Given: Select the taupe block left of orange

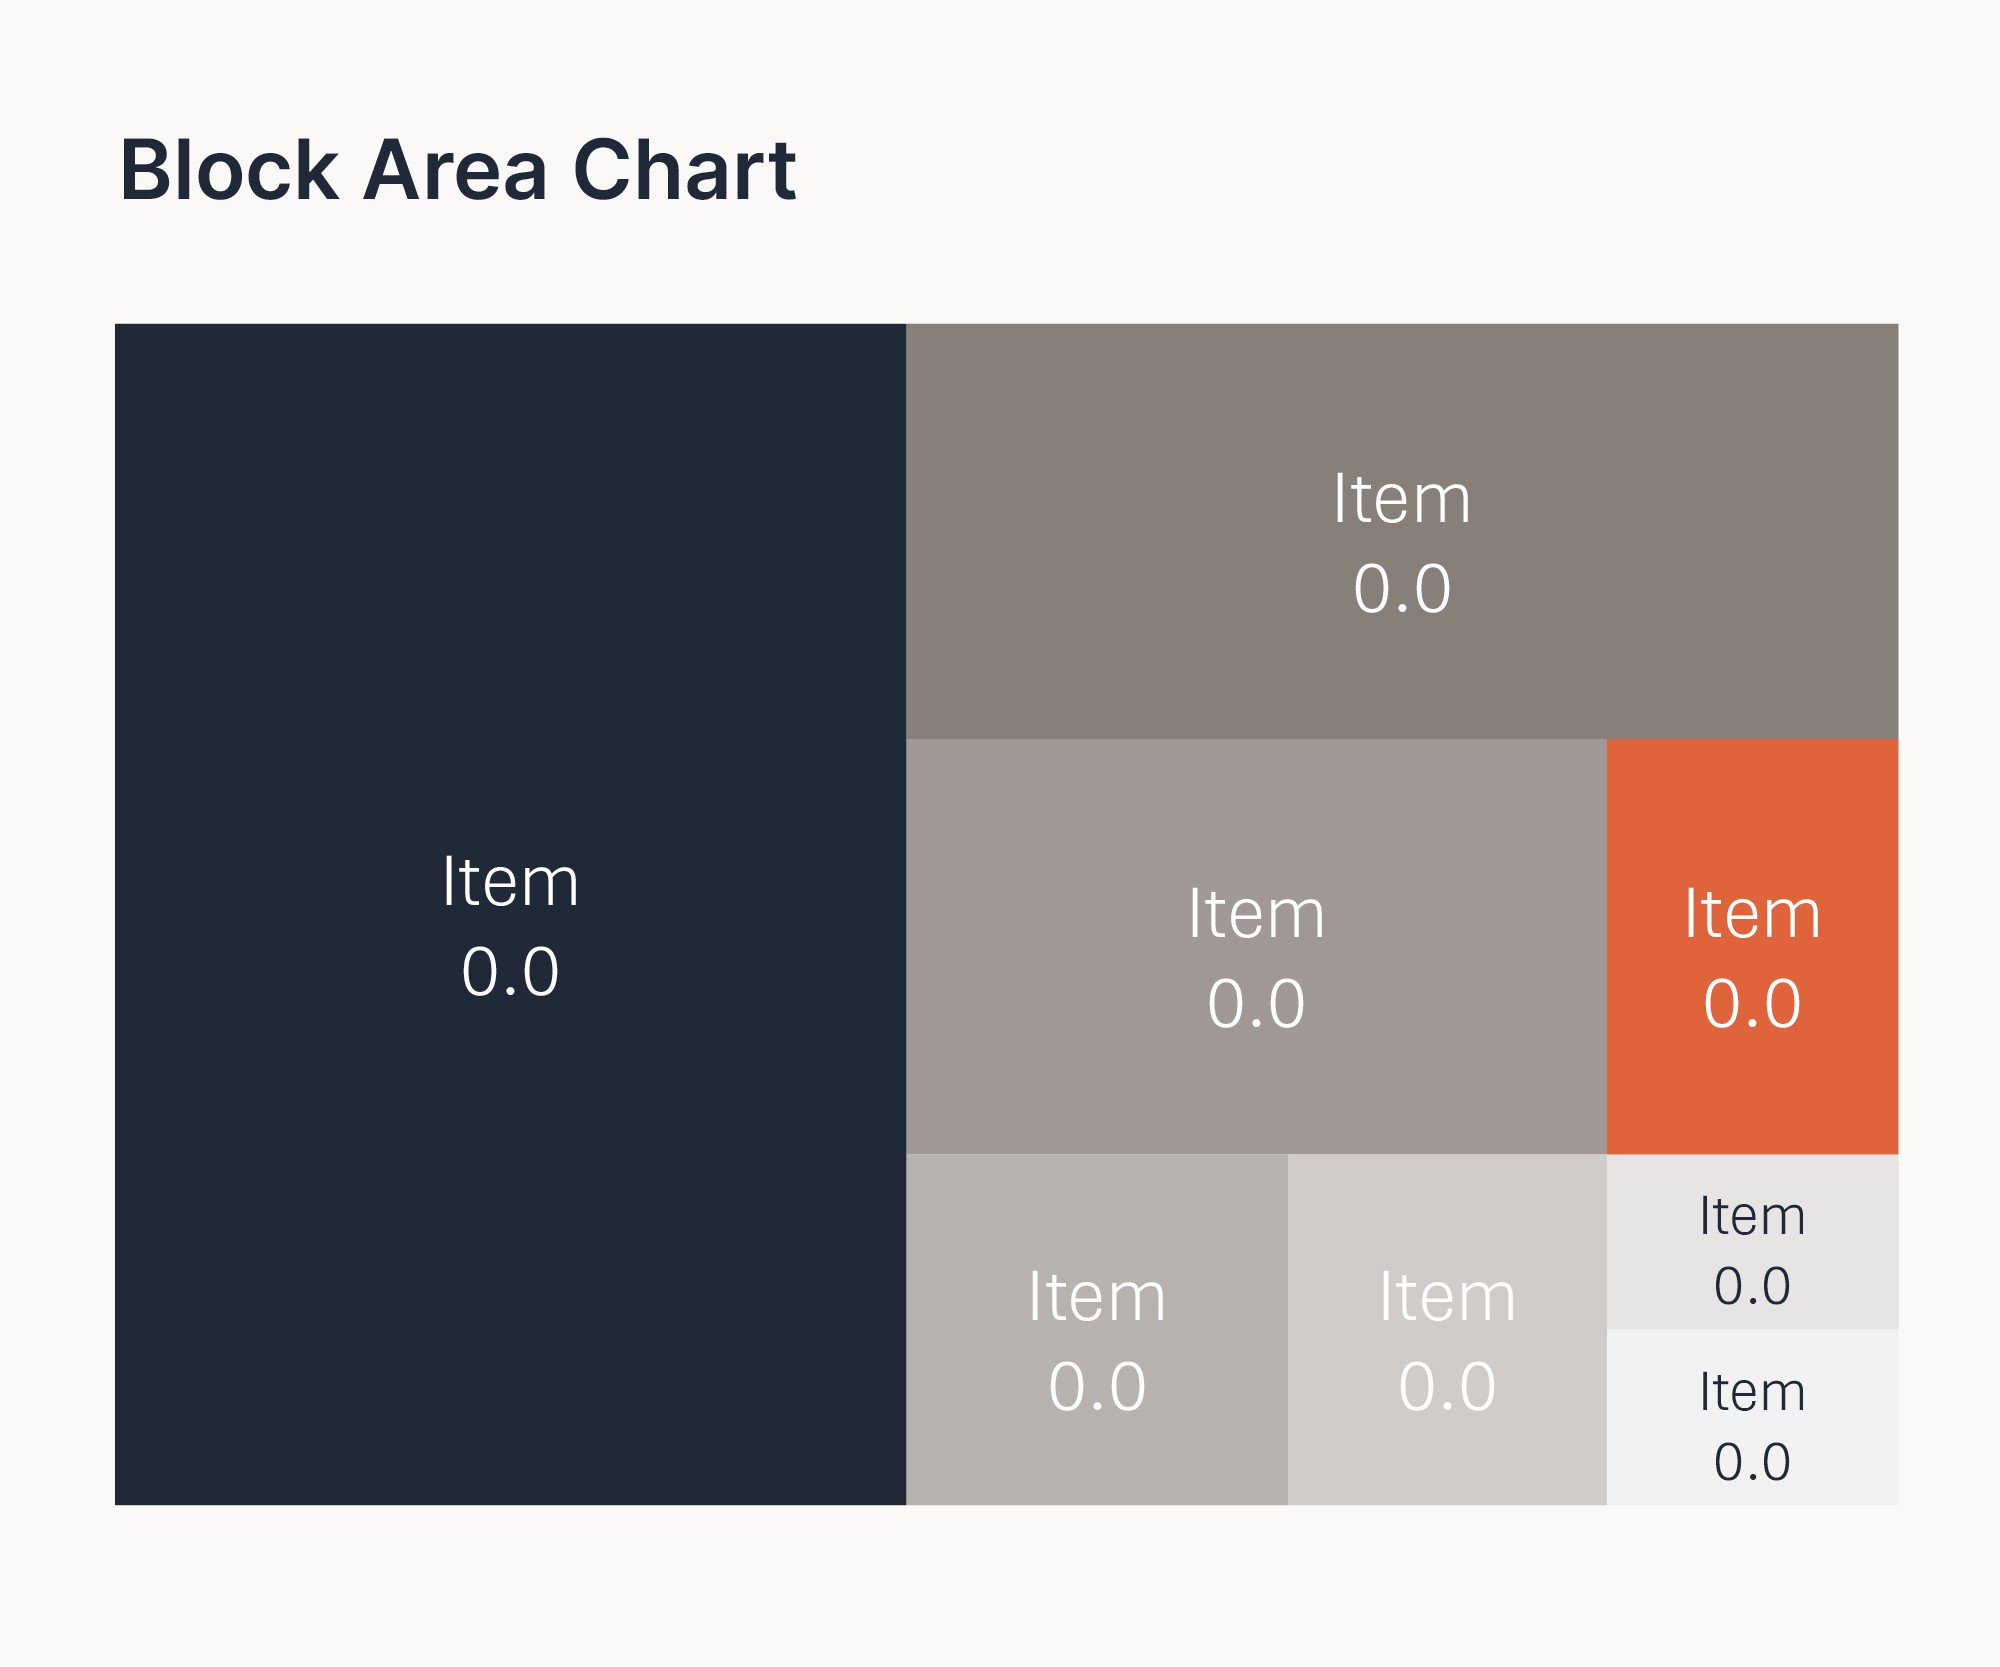Looking at the screenshot, I should tap(1256, 947).
